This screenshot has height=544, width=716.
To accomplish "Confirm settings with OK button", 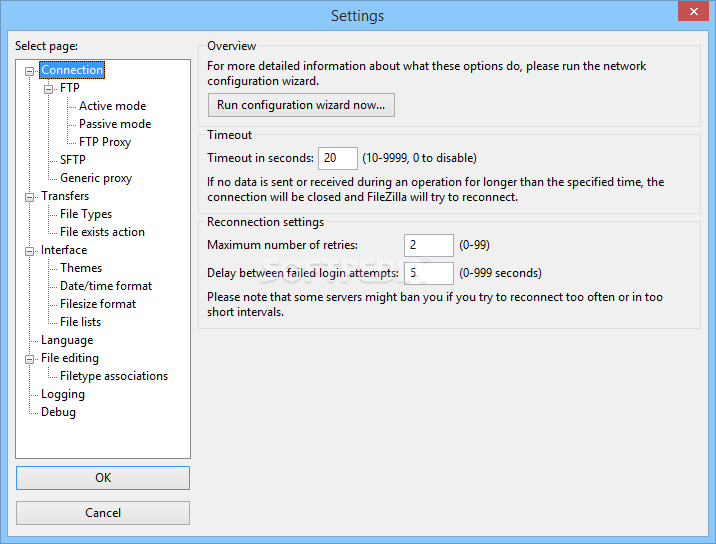I will [x=103, y=478].
